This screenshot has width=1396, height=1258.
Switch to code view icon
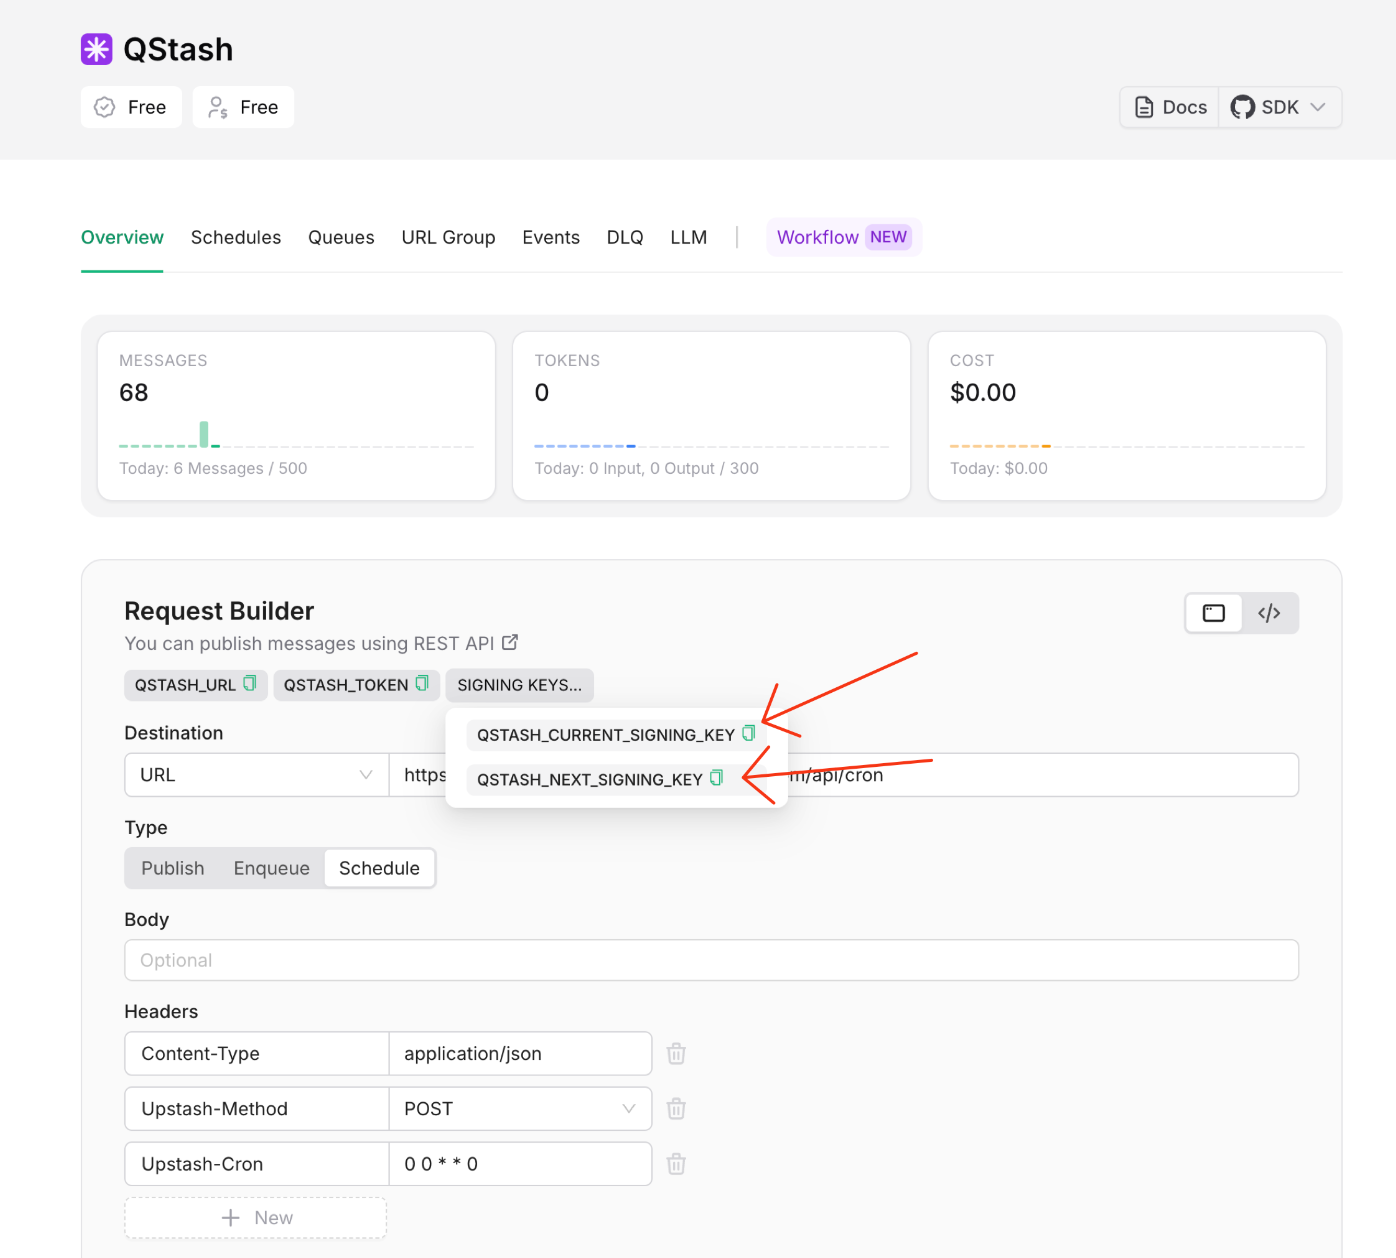(1269, 613)
